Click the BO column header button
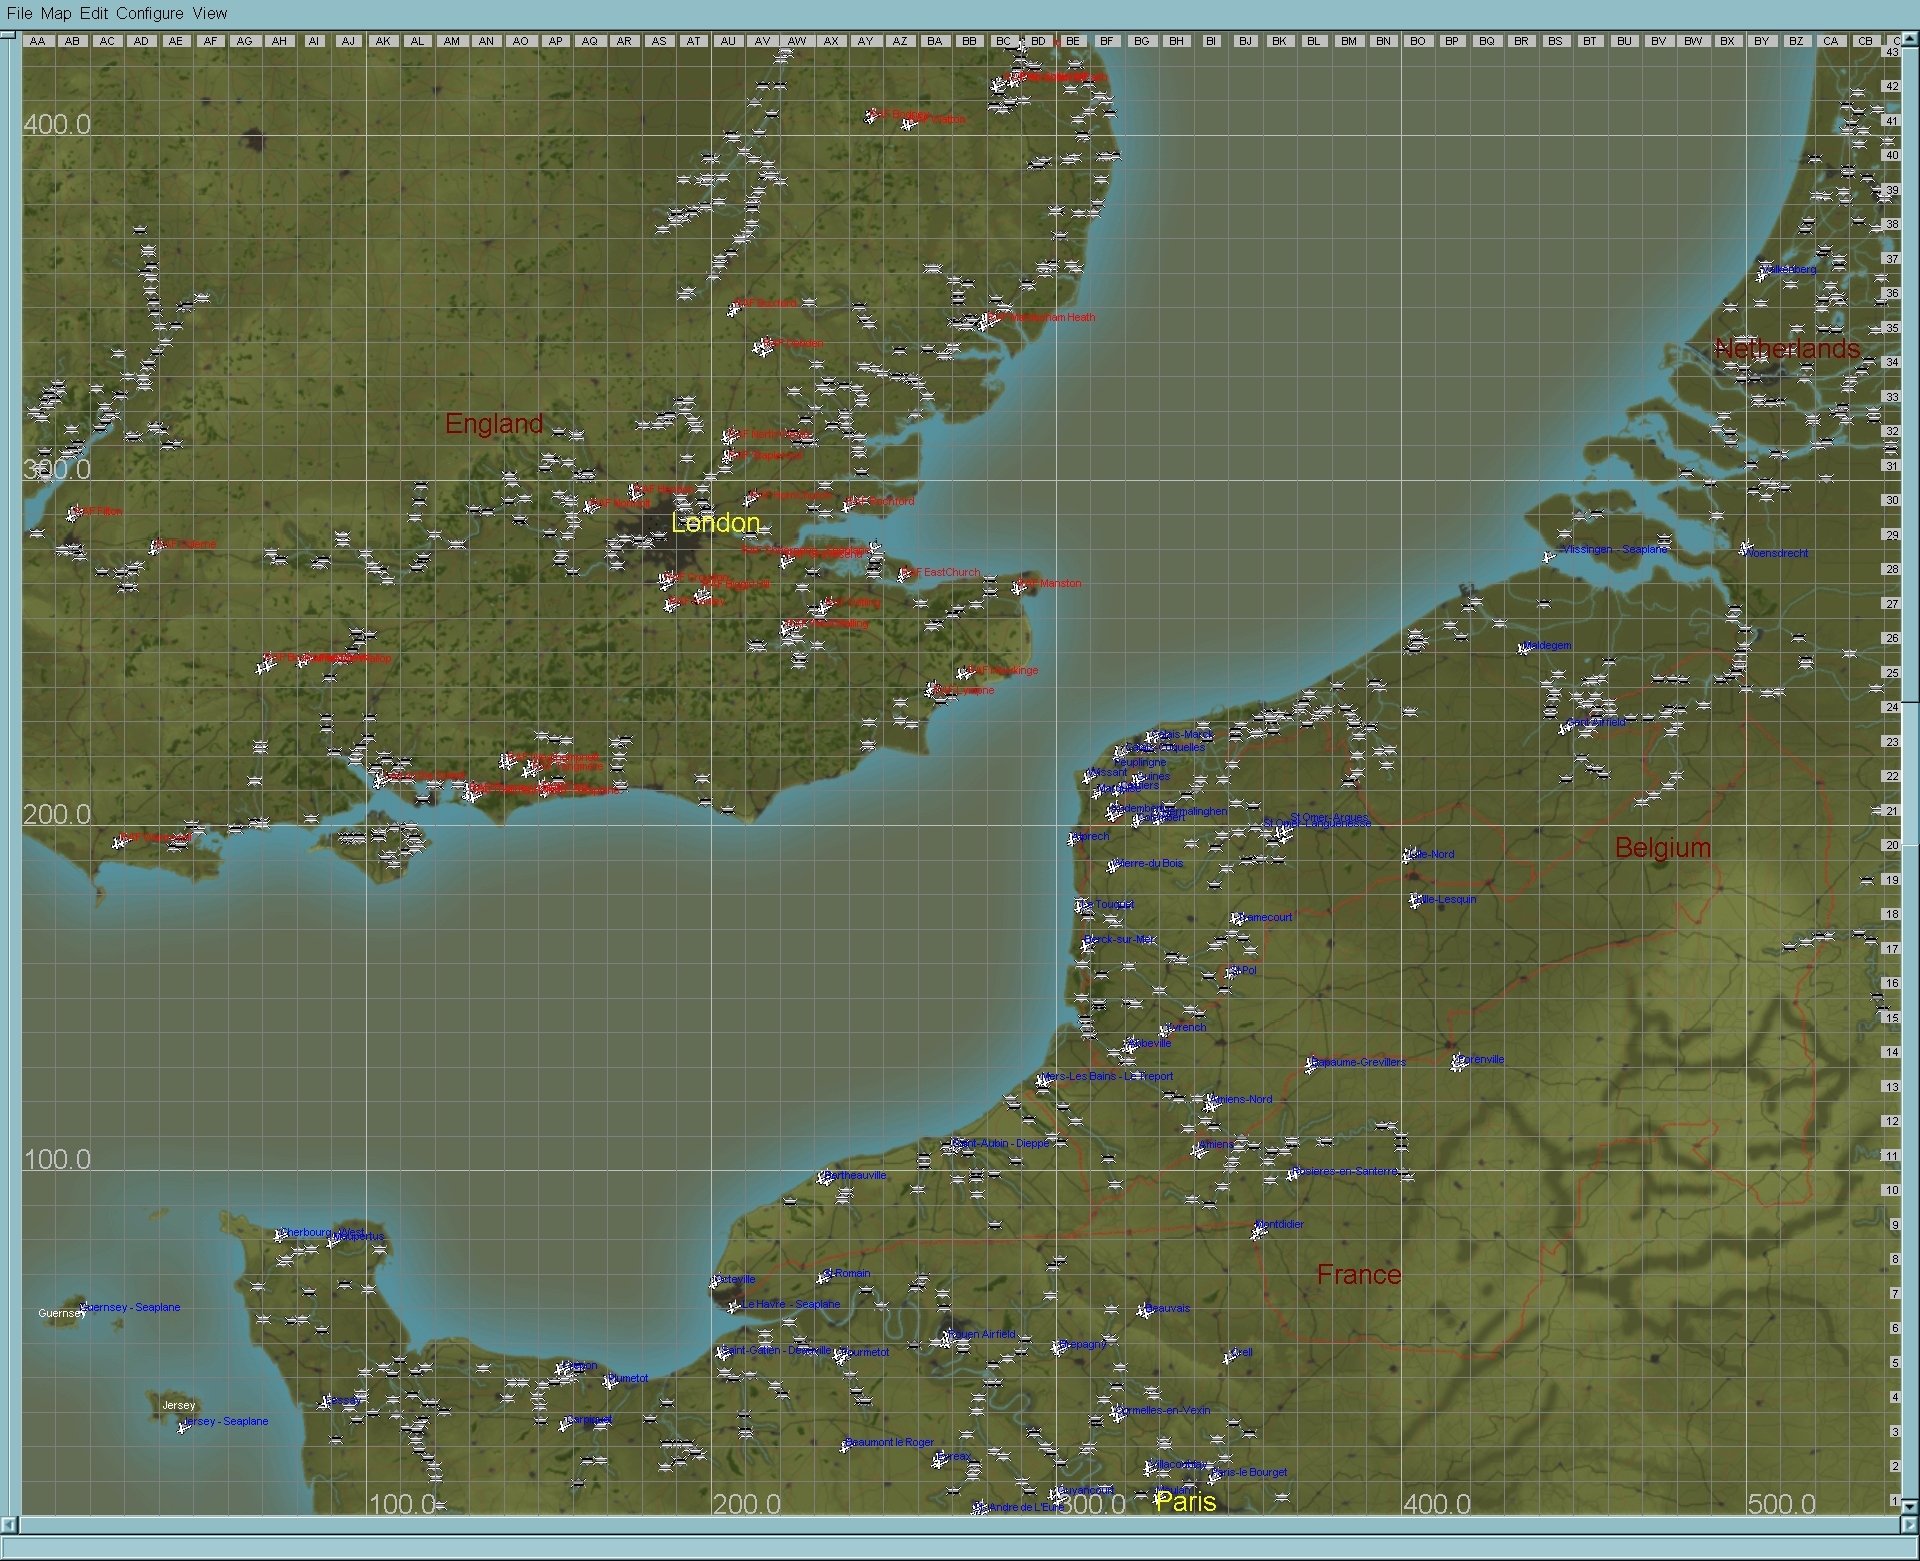 [1417, 41]
